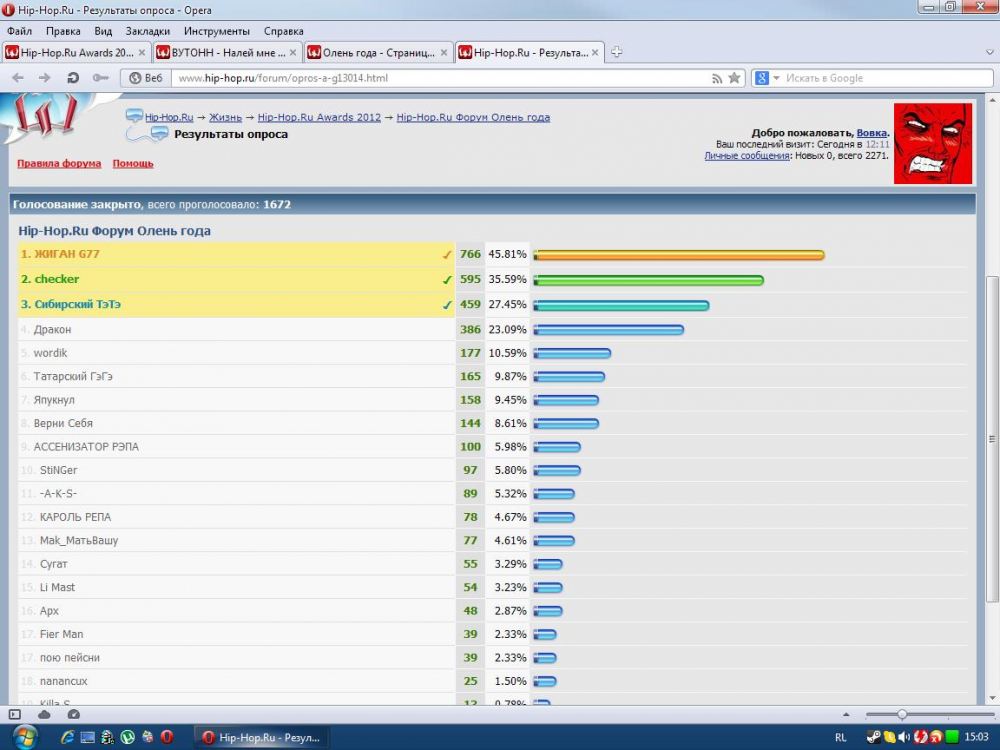Screen dimensions: 1000x750
Task: Follow the Hip-Hop.Ru breadcrumb link
Action: click(168, 117)
